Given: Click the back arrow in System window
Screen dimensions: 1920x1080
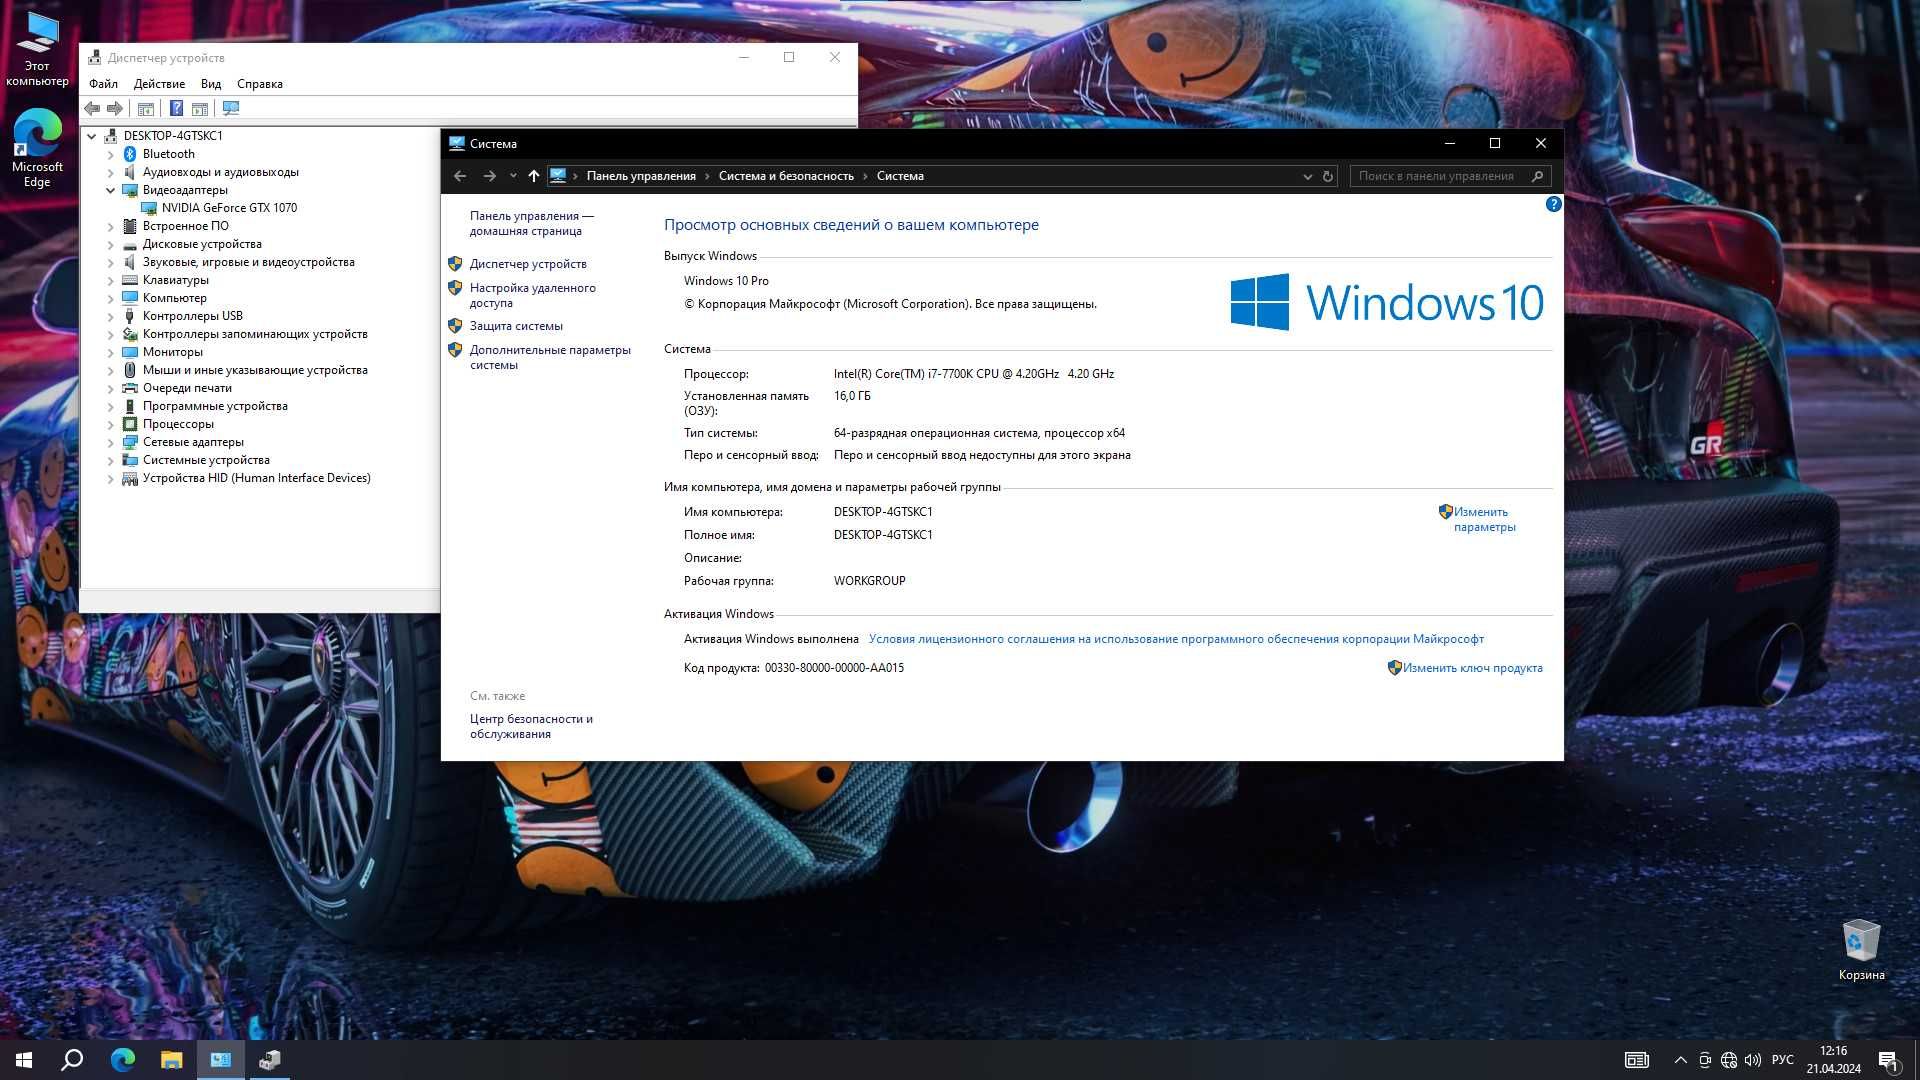Looking at the screenshot, I should coord(460,176).
